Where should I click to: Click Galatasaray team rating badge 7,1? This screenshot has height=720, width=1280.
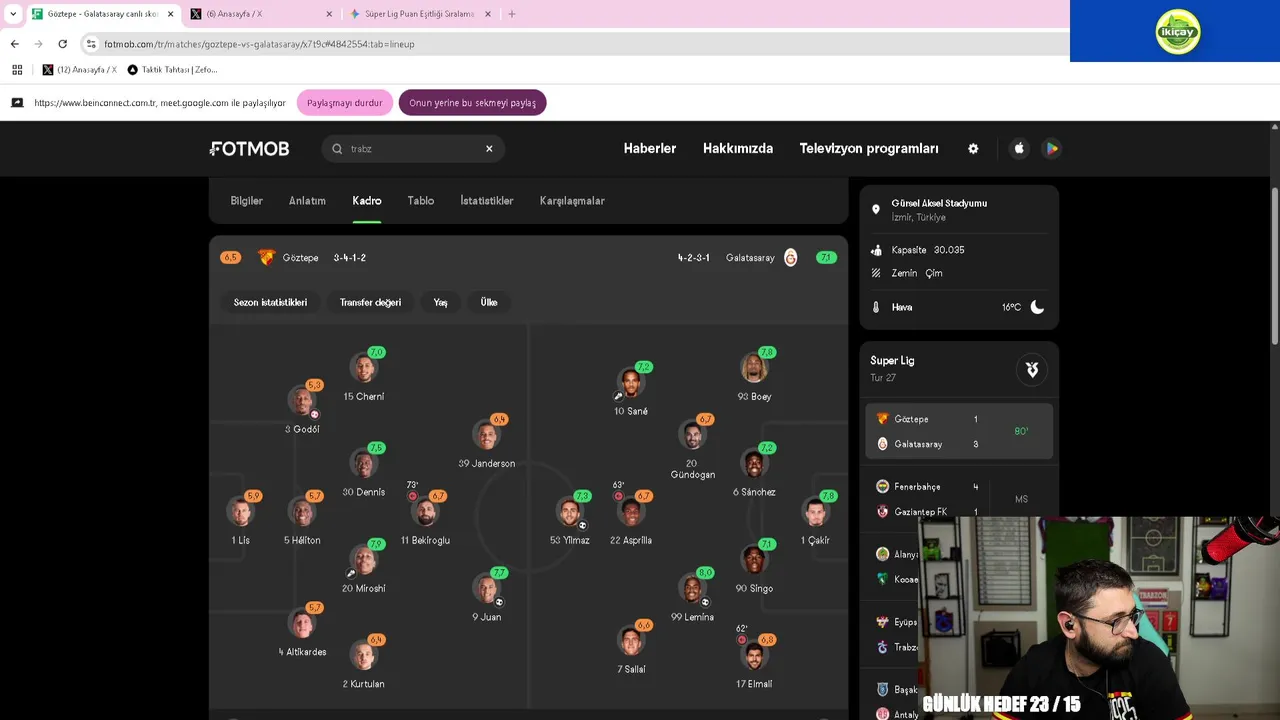(x=826, y=258)
